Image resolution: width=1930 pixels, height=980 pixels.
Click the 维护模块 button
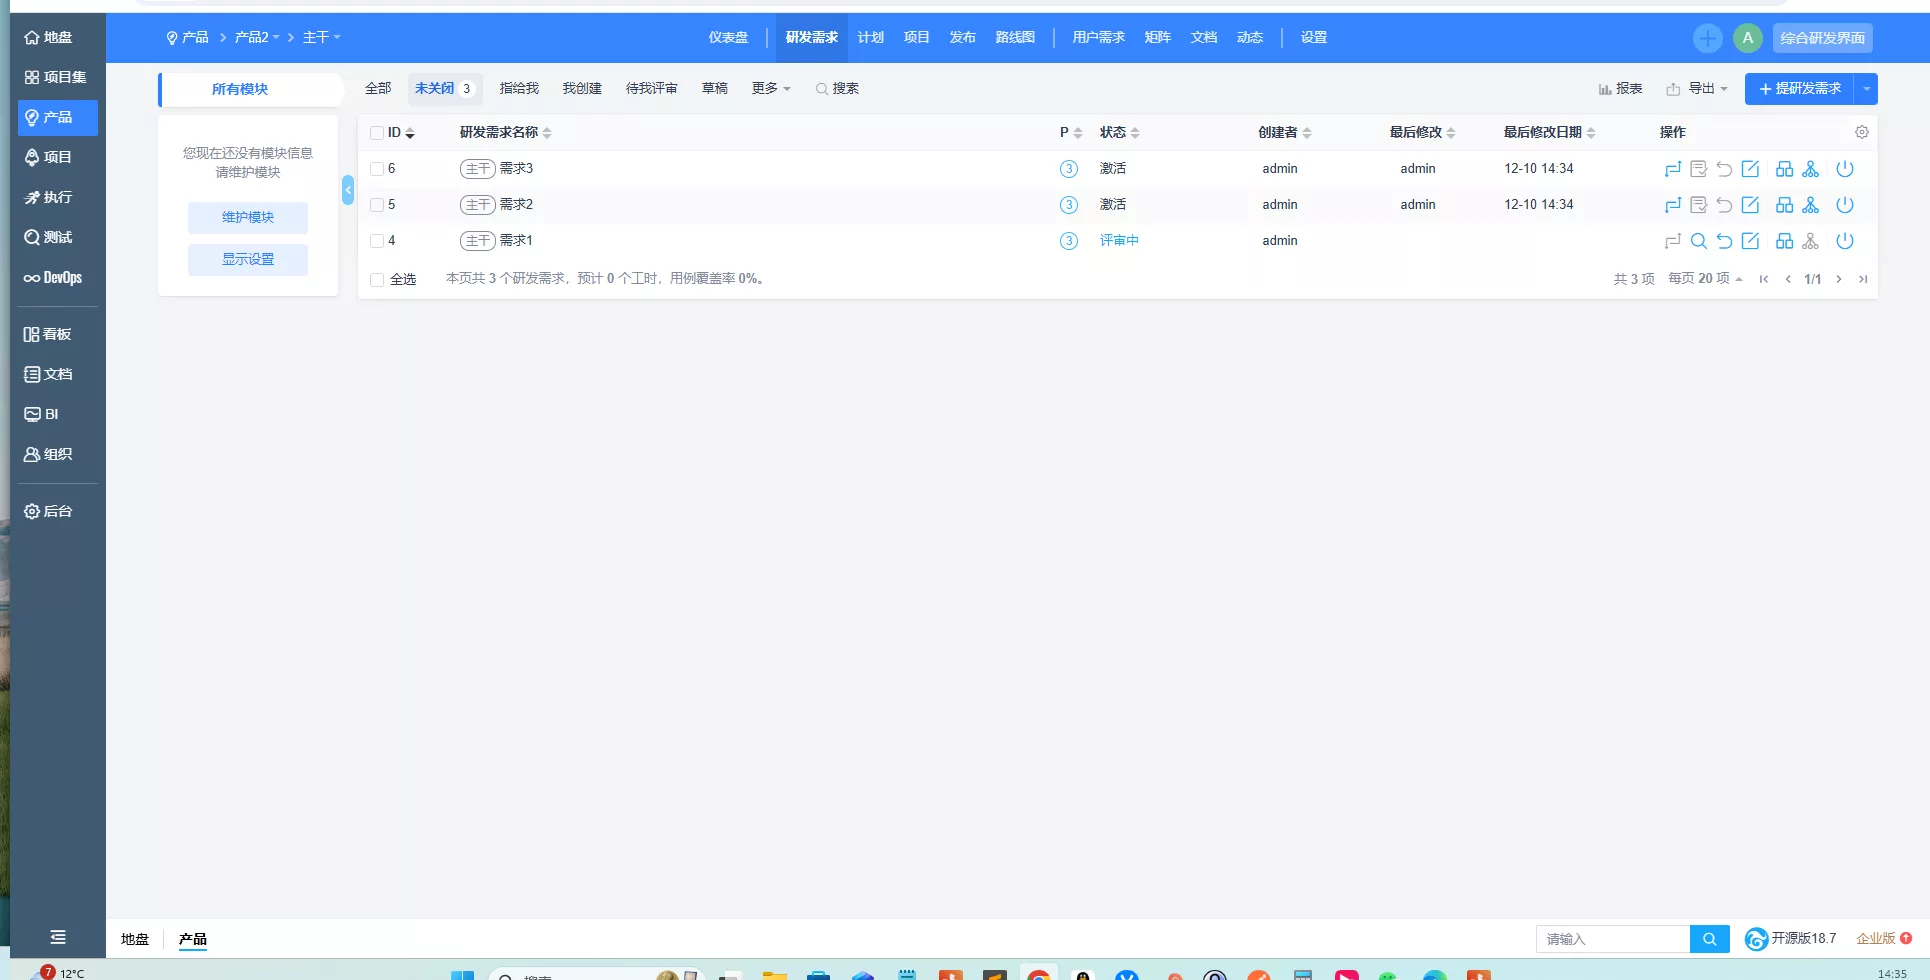pyautogui.click(x=247, y=218)
